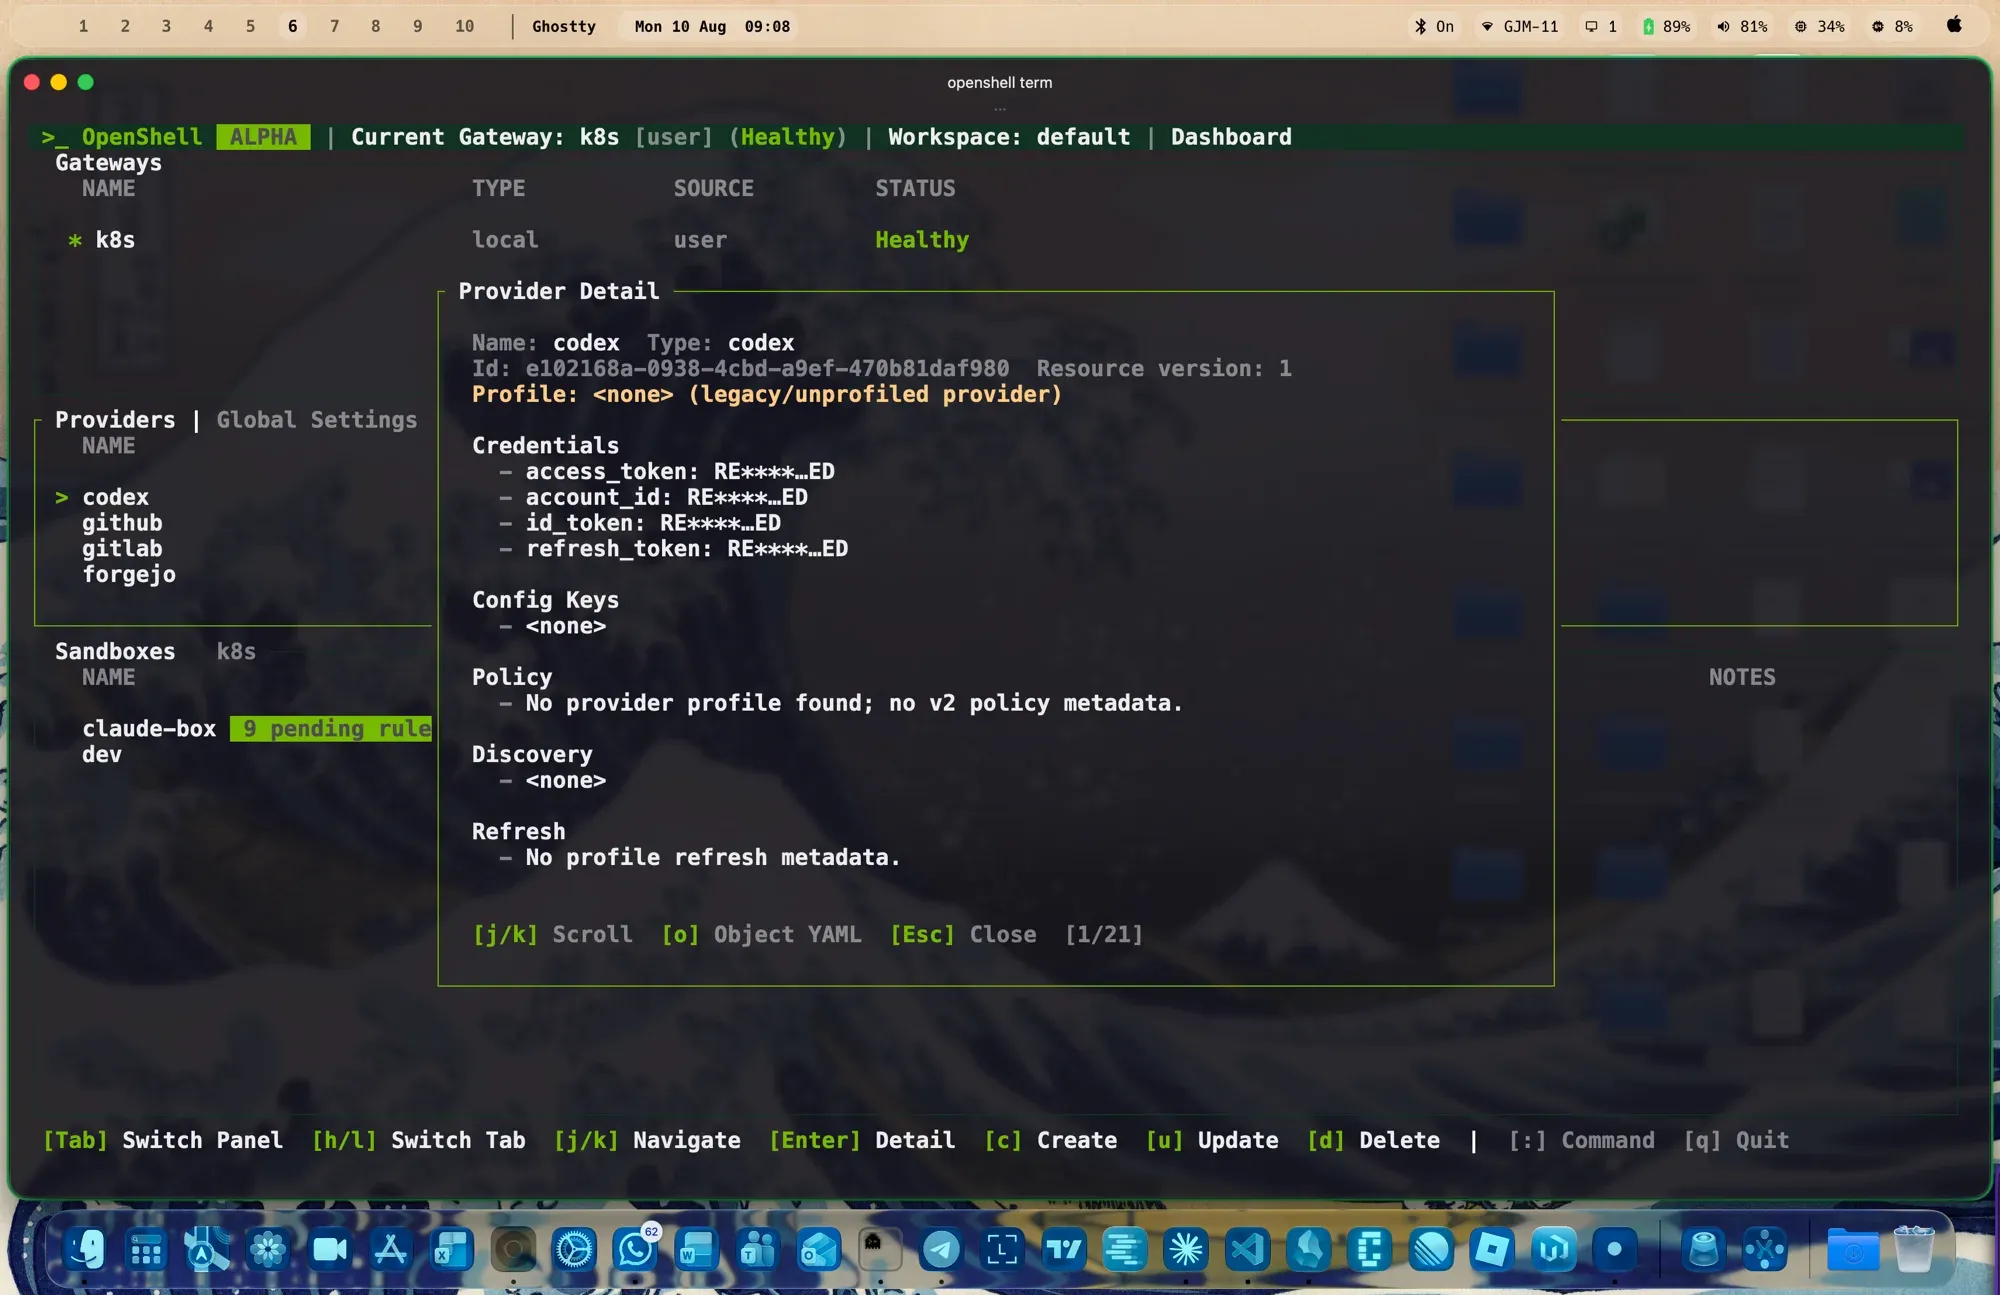This screenshot has height=1295, width=2000.
Task: Click the Profile: <none> warning line
Action: 766,394
